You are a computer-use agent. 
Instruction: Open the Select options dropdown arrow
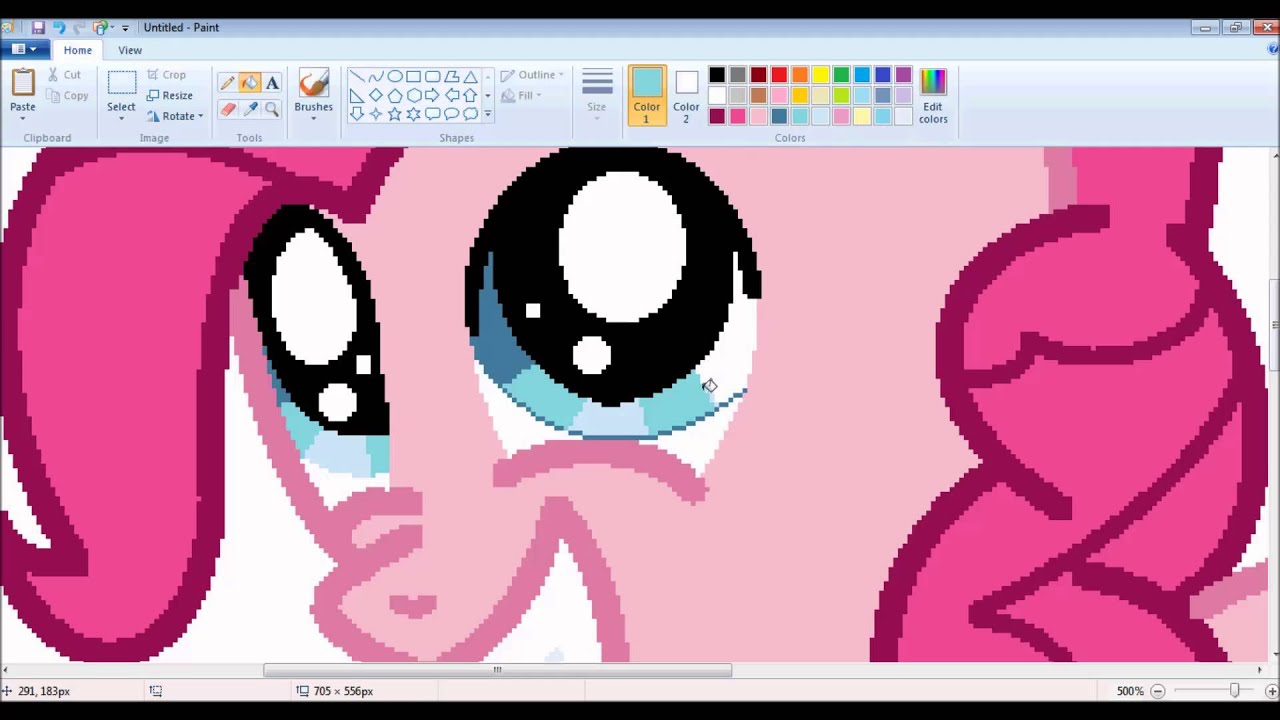121,119
